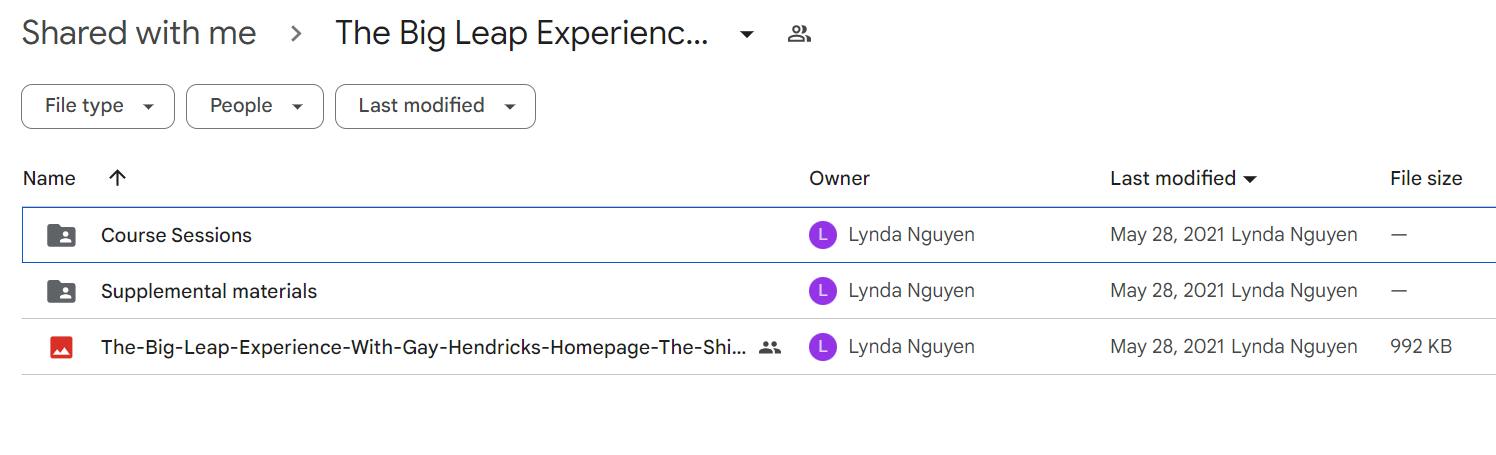Click the Name column header

[49, 178]
